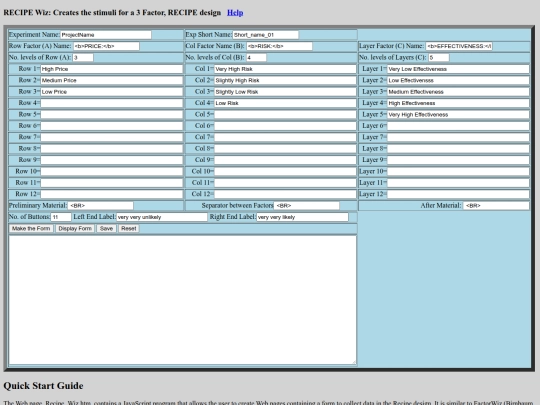Click the empty Col 9 field
The image size is (540, 405).
[285, 160]
